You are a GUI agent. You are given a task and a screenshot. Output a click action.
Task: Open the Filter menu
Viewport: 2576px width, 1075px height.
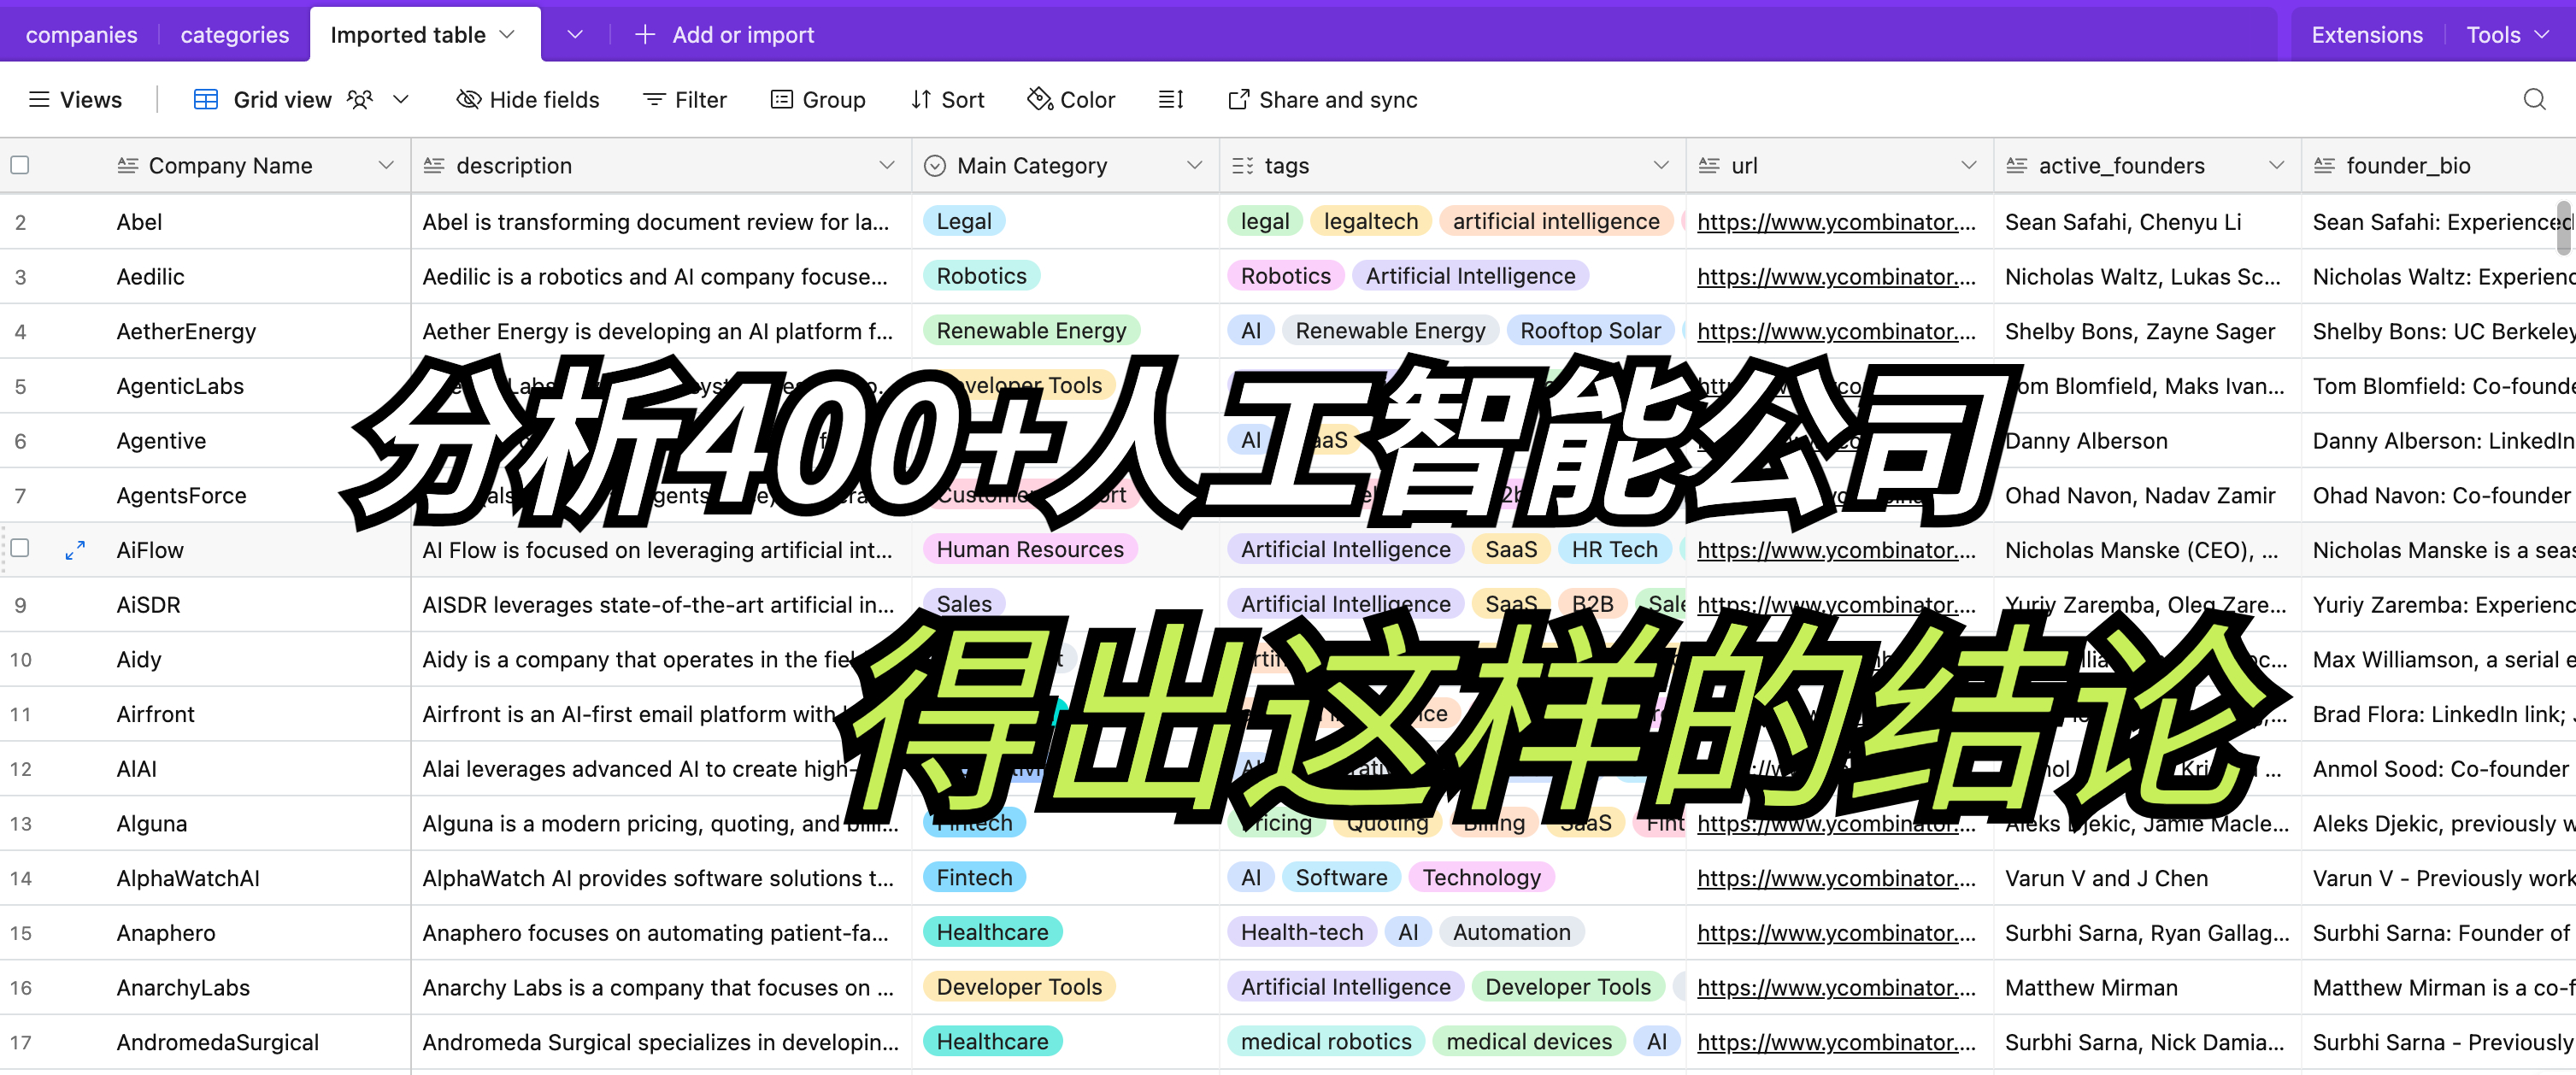click(685, 99)
